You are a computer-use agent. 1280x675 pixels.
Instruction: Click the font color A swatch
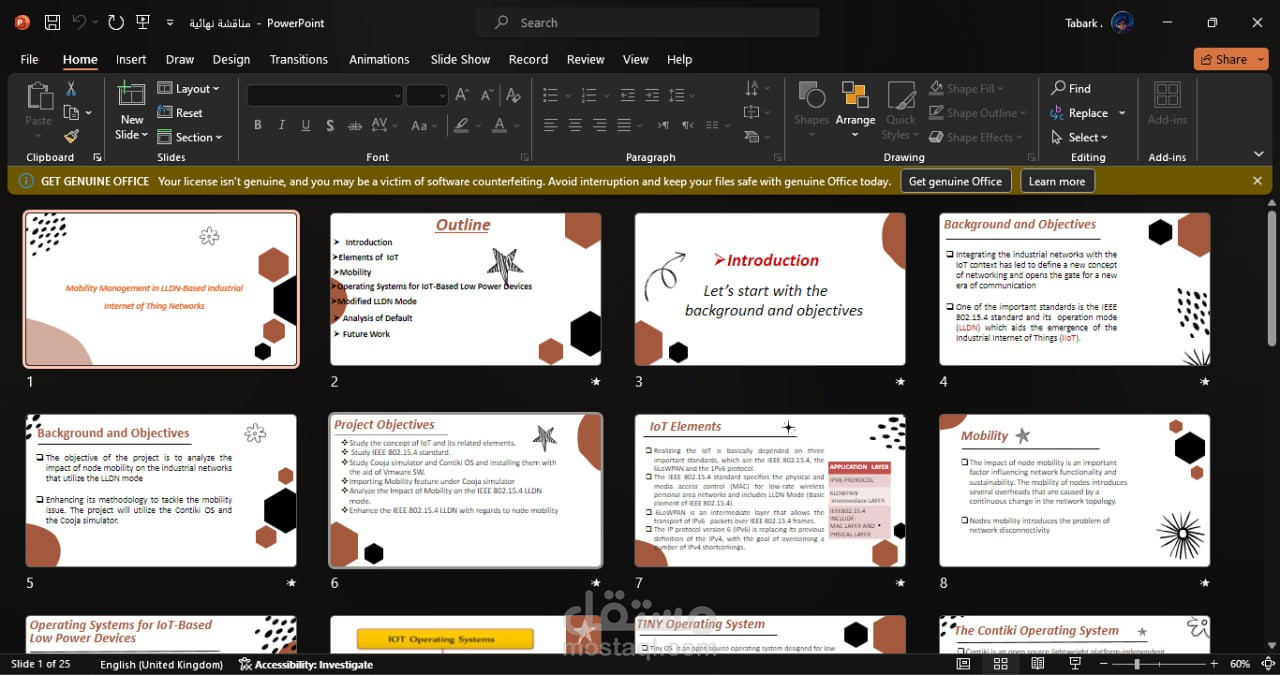click(x=501, y=125)
